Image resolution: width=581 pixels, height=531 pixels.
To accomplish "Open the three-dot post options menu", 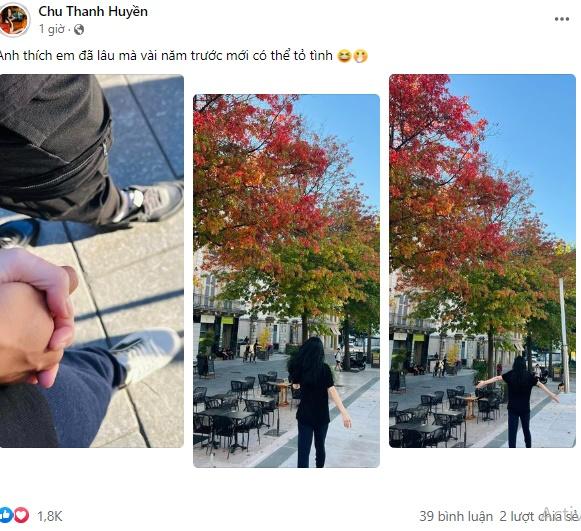I will point(562,19).
